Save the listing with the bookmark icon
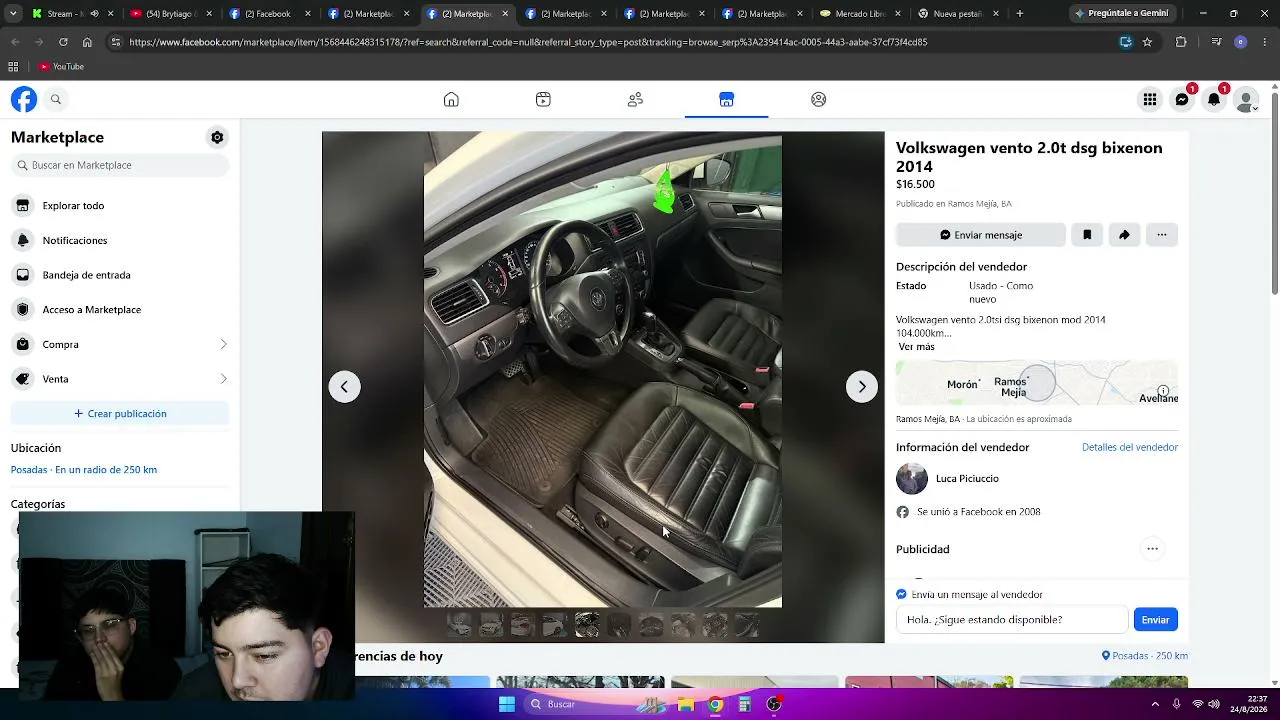The width and height of the screenshot is (1280, 720). 1087,235
